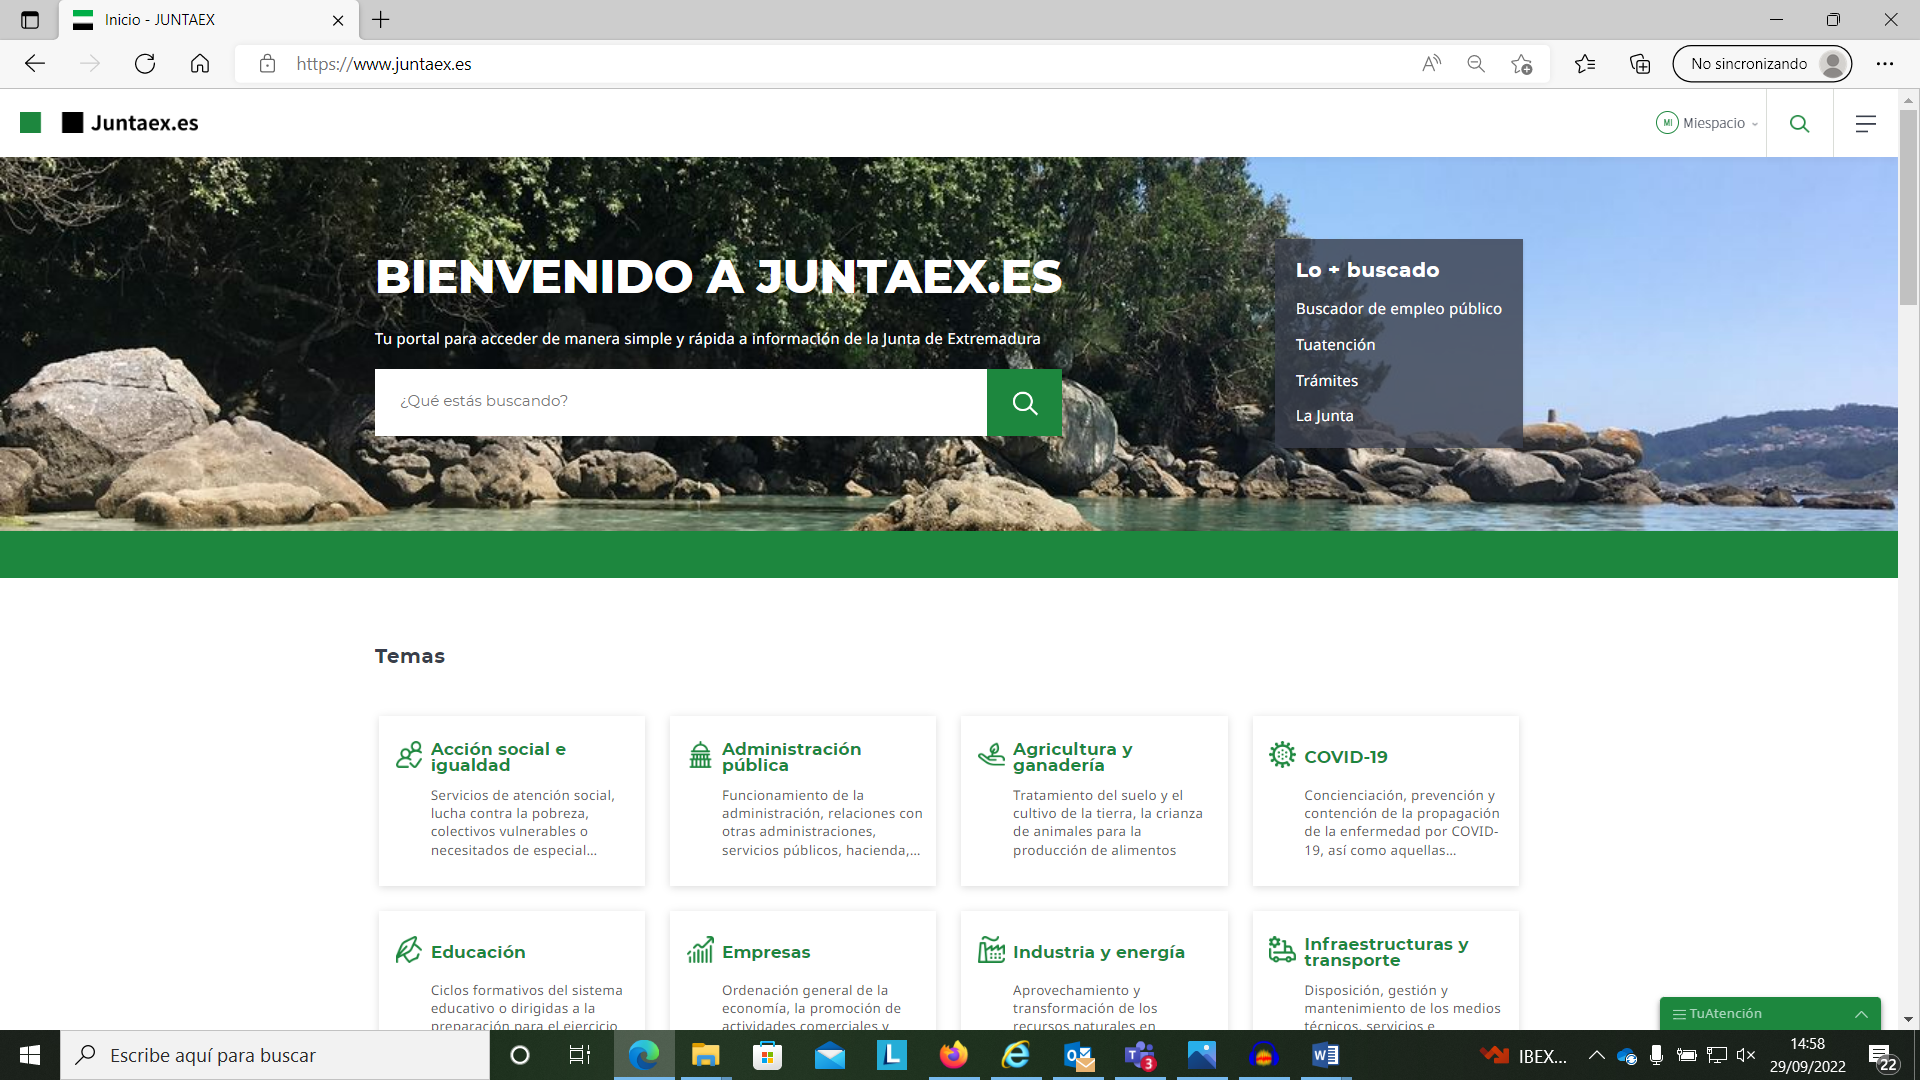Open the Trámites link under Lo + buscado
Viewport: 1920px width, 1080px height.
(1326, 381)
